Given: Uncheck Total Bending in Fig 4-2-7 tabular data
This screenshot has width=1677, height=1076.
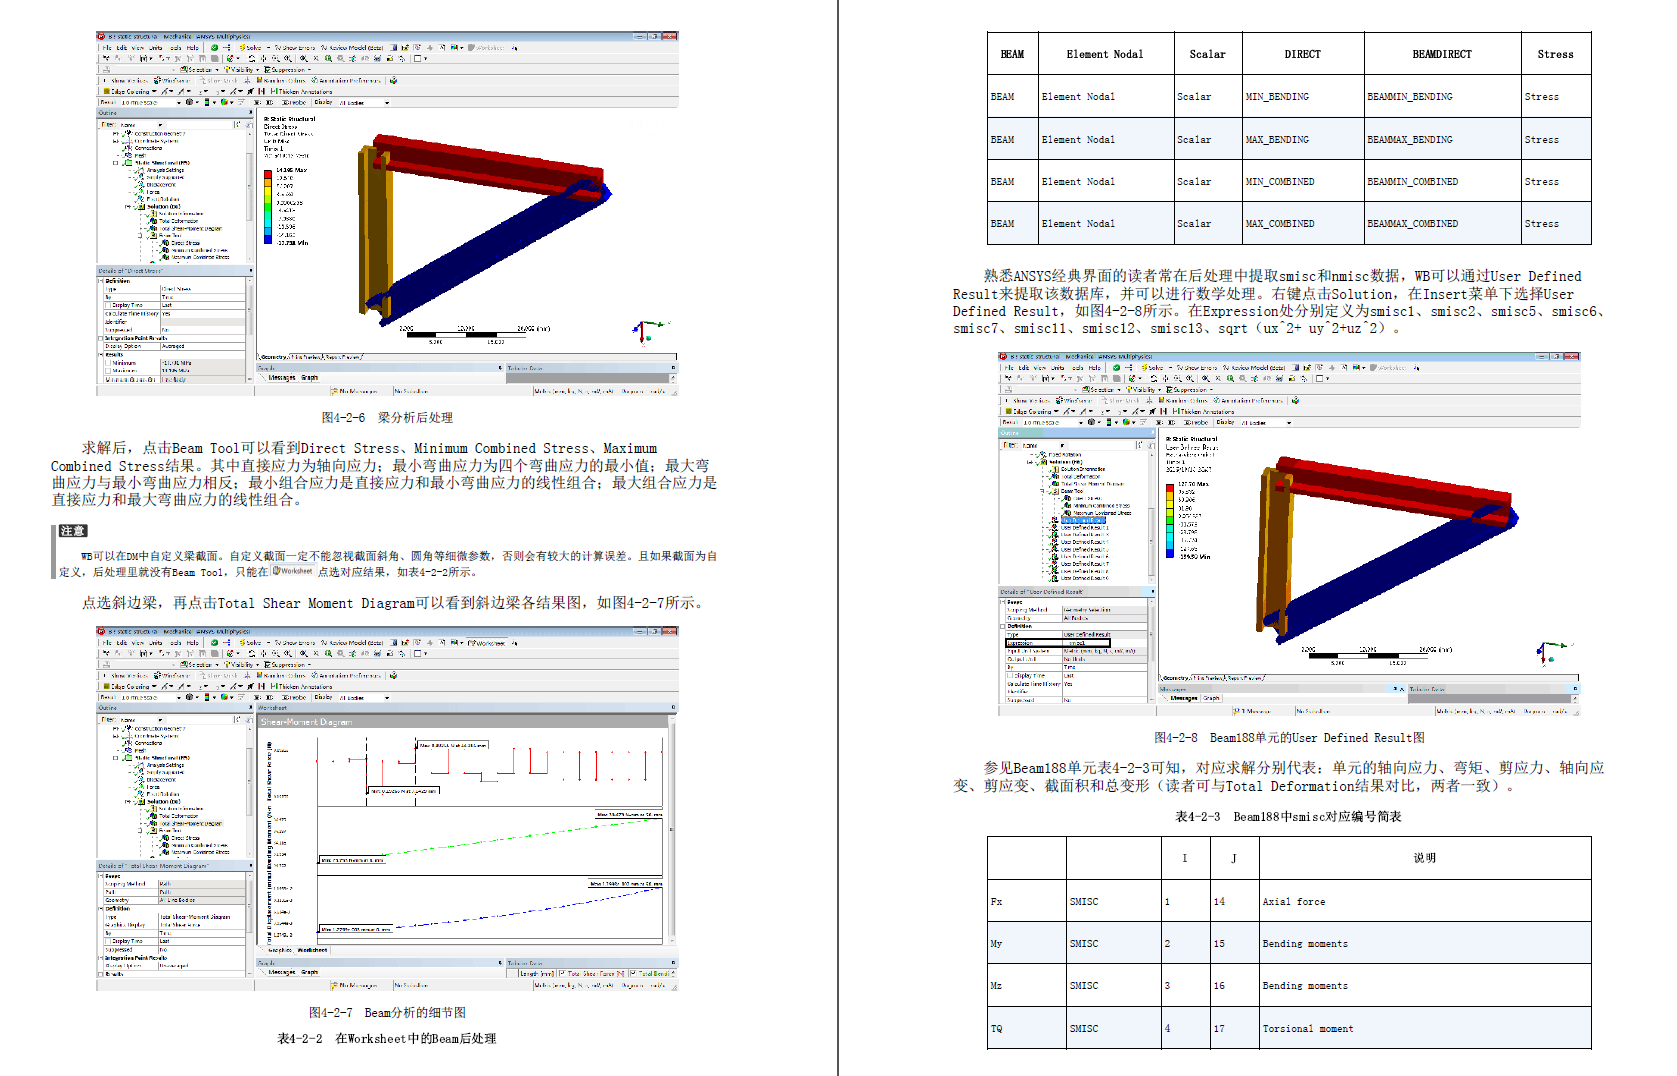Looking at the screenshot, I should pyautogui.click(x=633, y=973).
